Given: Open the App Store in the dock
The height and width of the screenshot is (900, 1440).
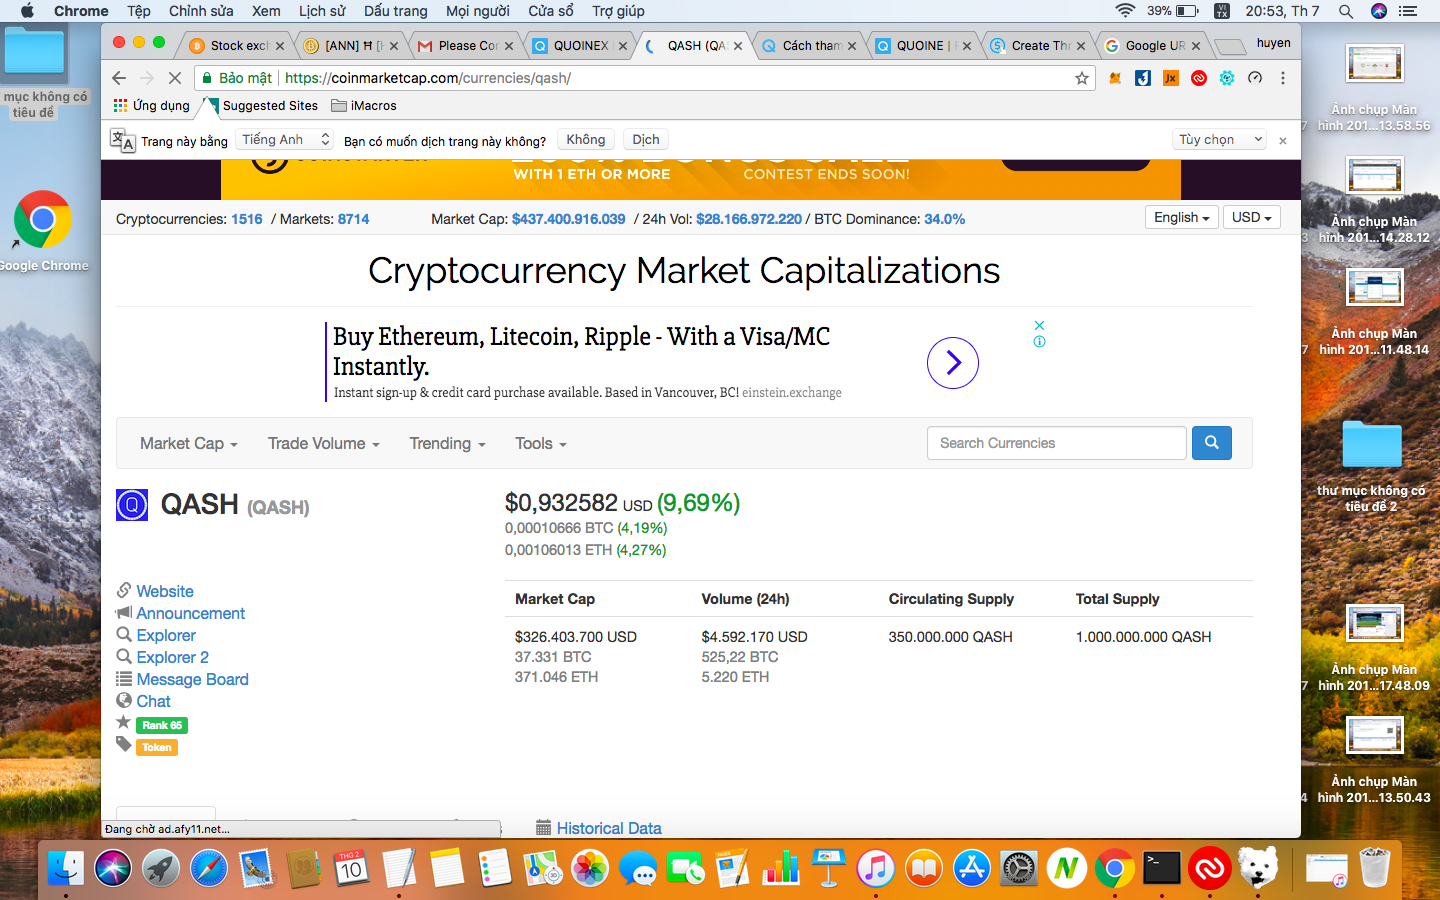Looking at the screenshot, I should pyautogui.click(x=972, y=868).
